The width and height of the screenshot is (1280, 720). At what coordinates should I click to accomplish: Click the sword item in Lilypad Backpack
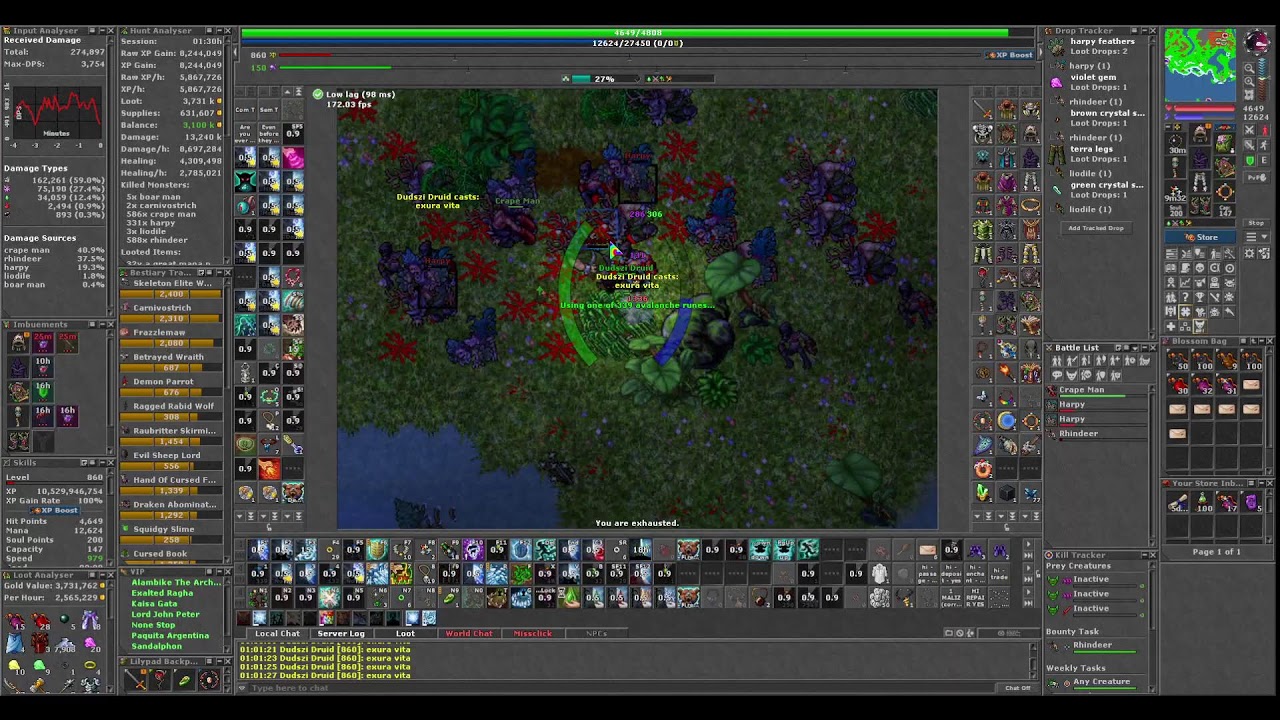click(136, 680)
